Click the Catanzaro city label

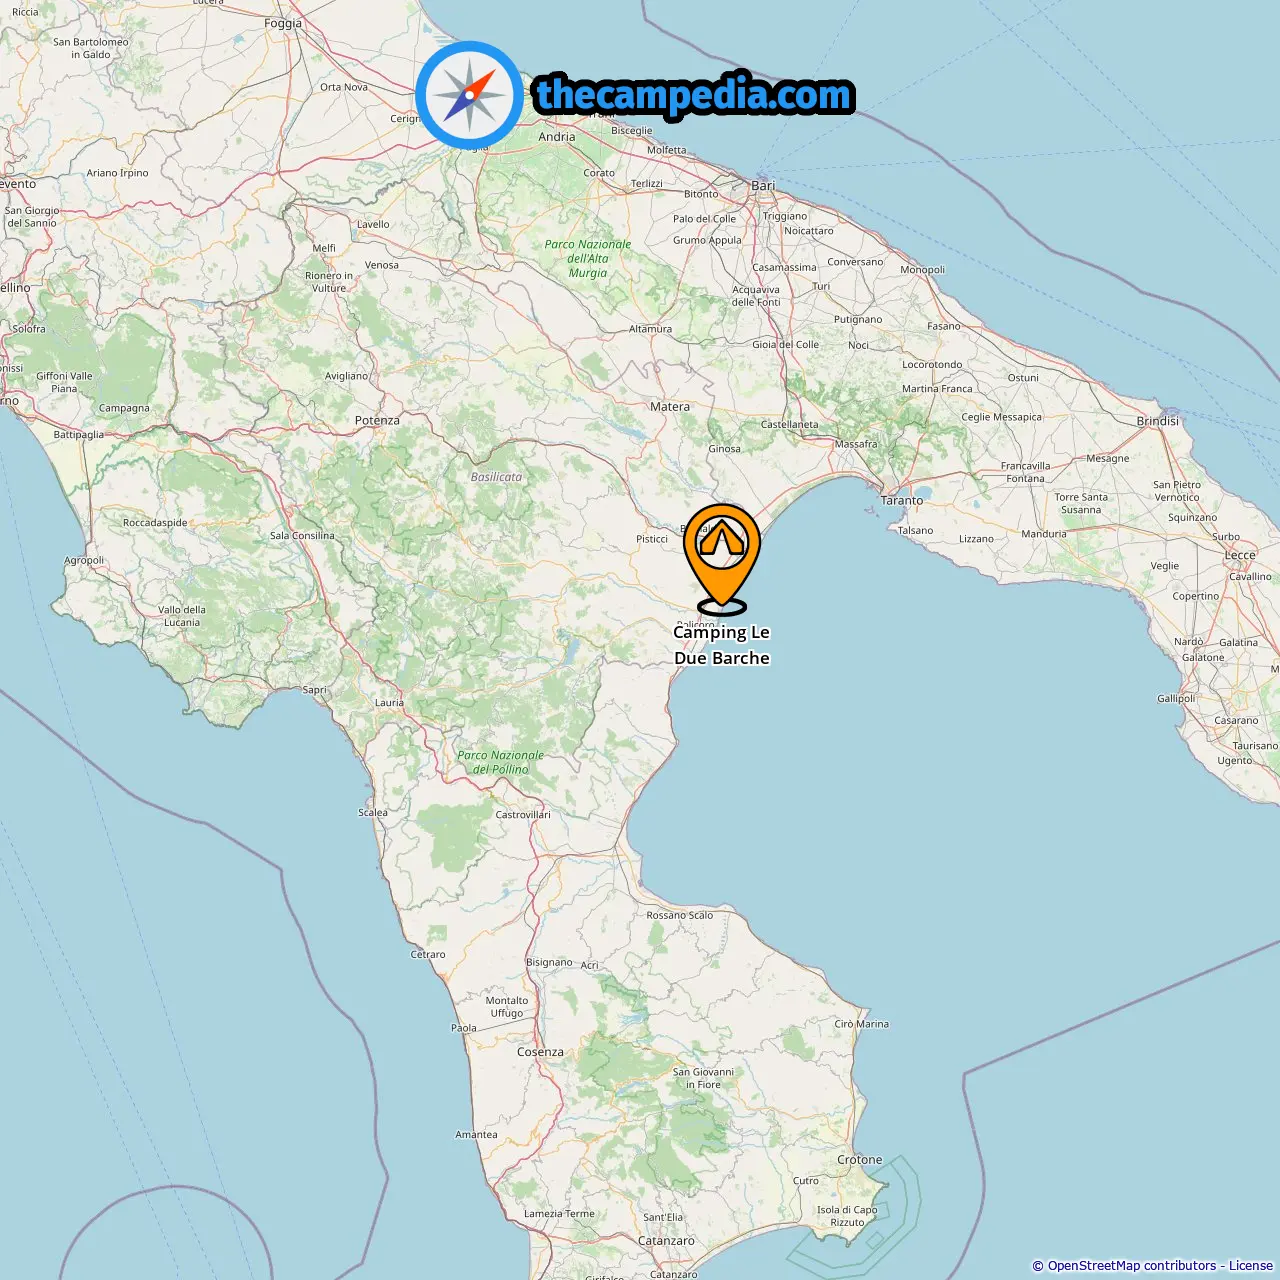click(x=666, y=1241)
